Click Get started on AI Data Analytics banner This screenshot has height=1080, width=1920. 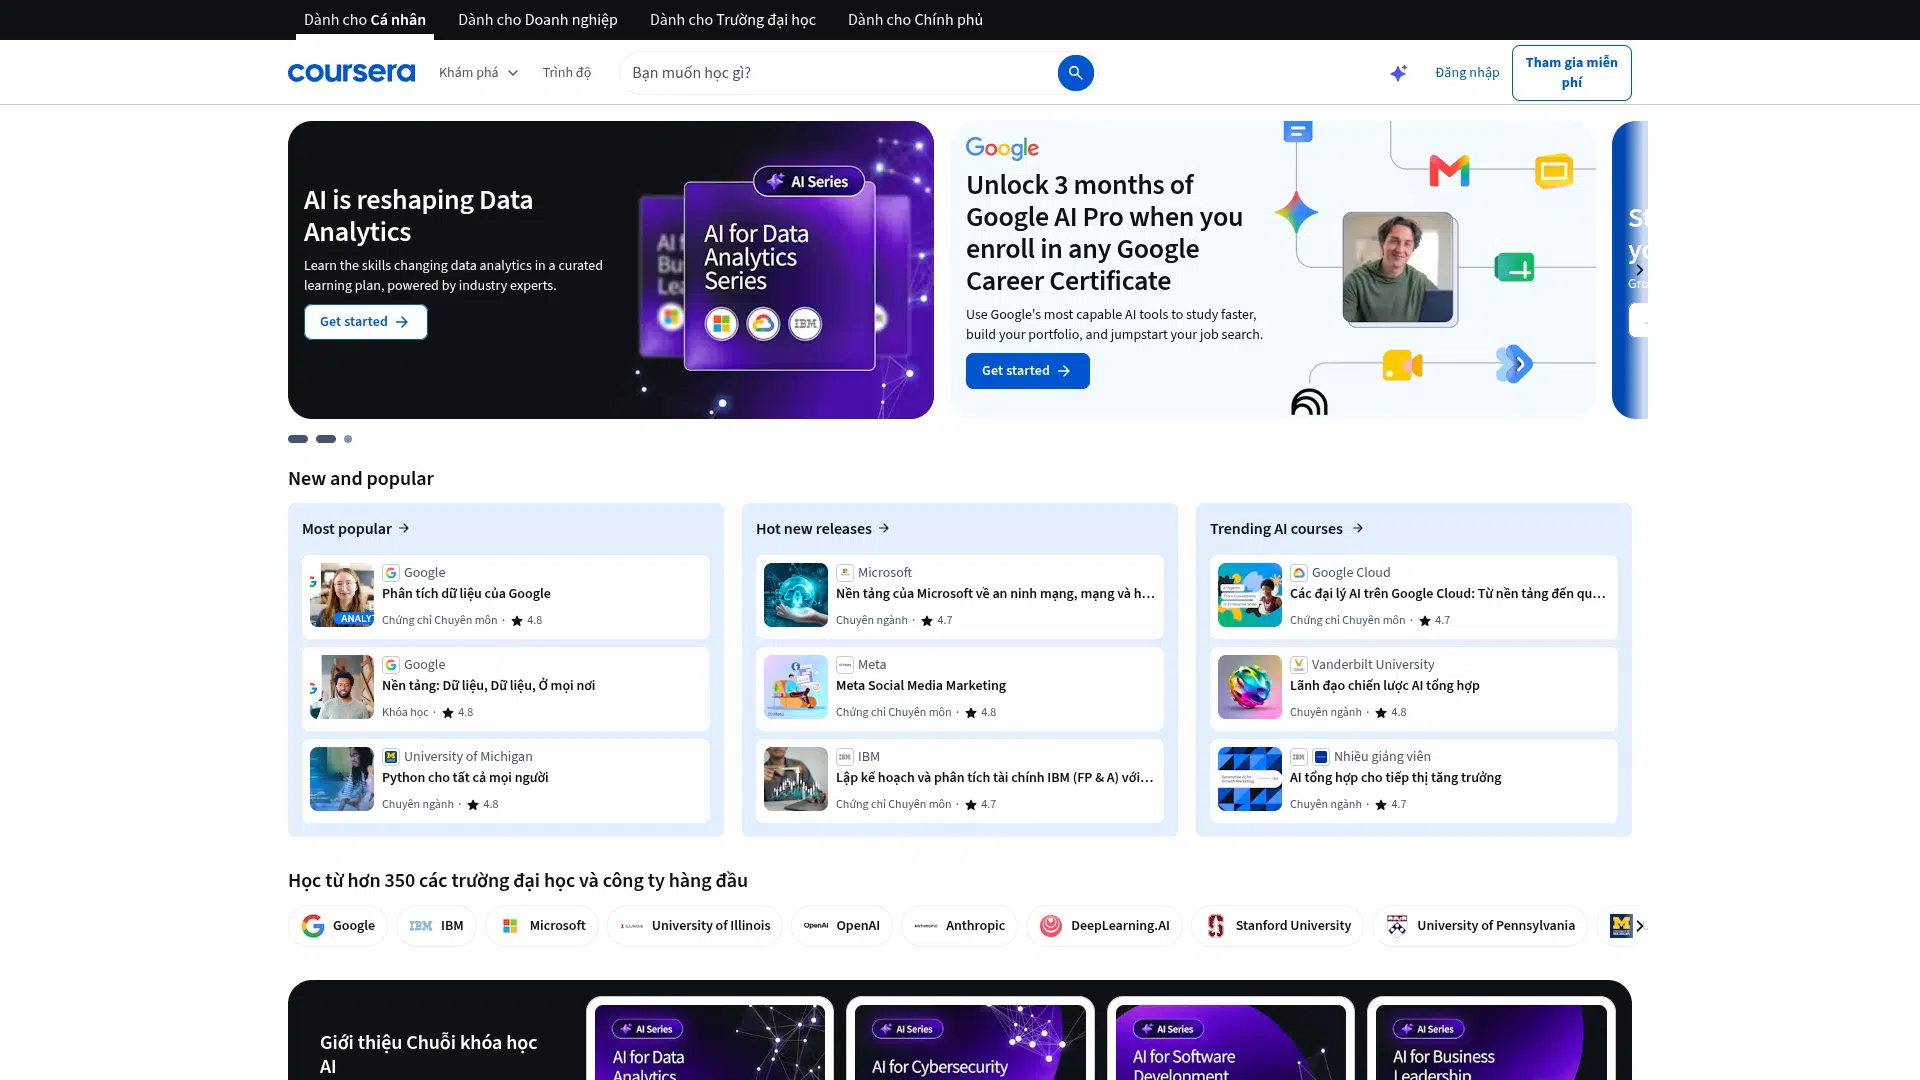coord(365,322)
